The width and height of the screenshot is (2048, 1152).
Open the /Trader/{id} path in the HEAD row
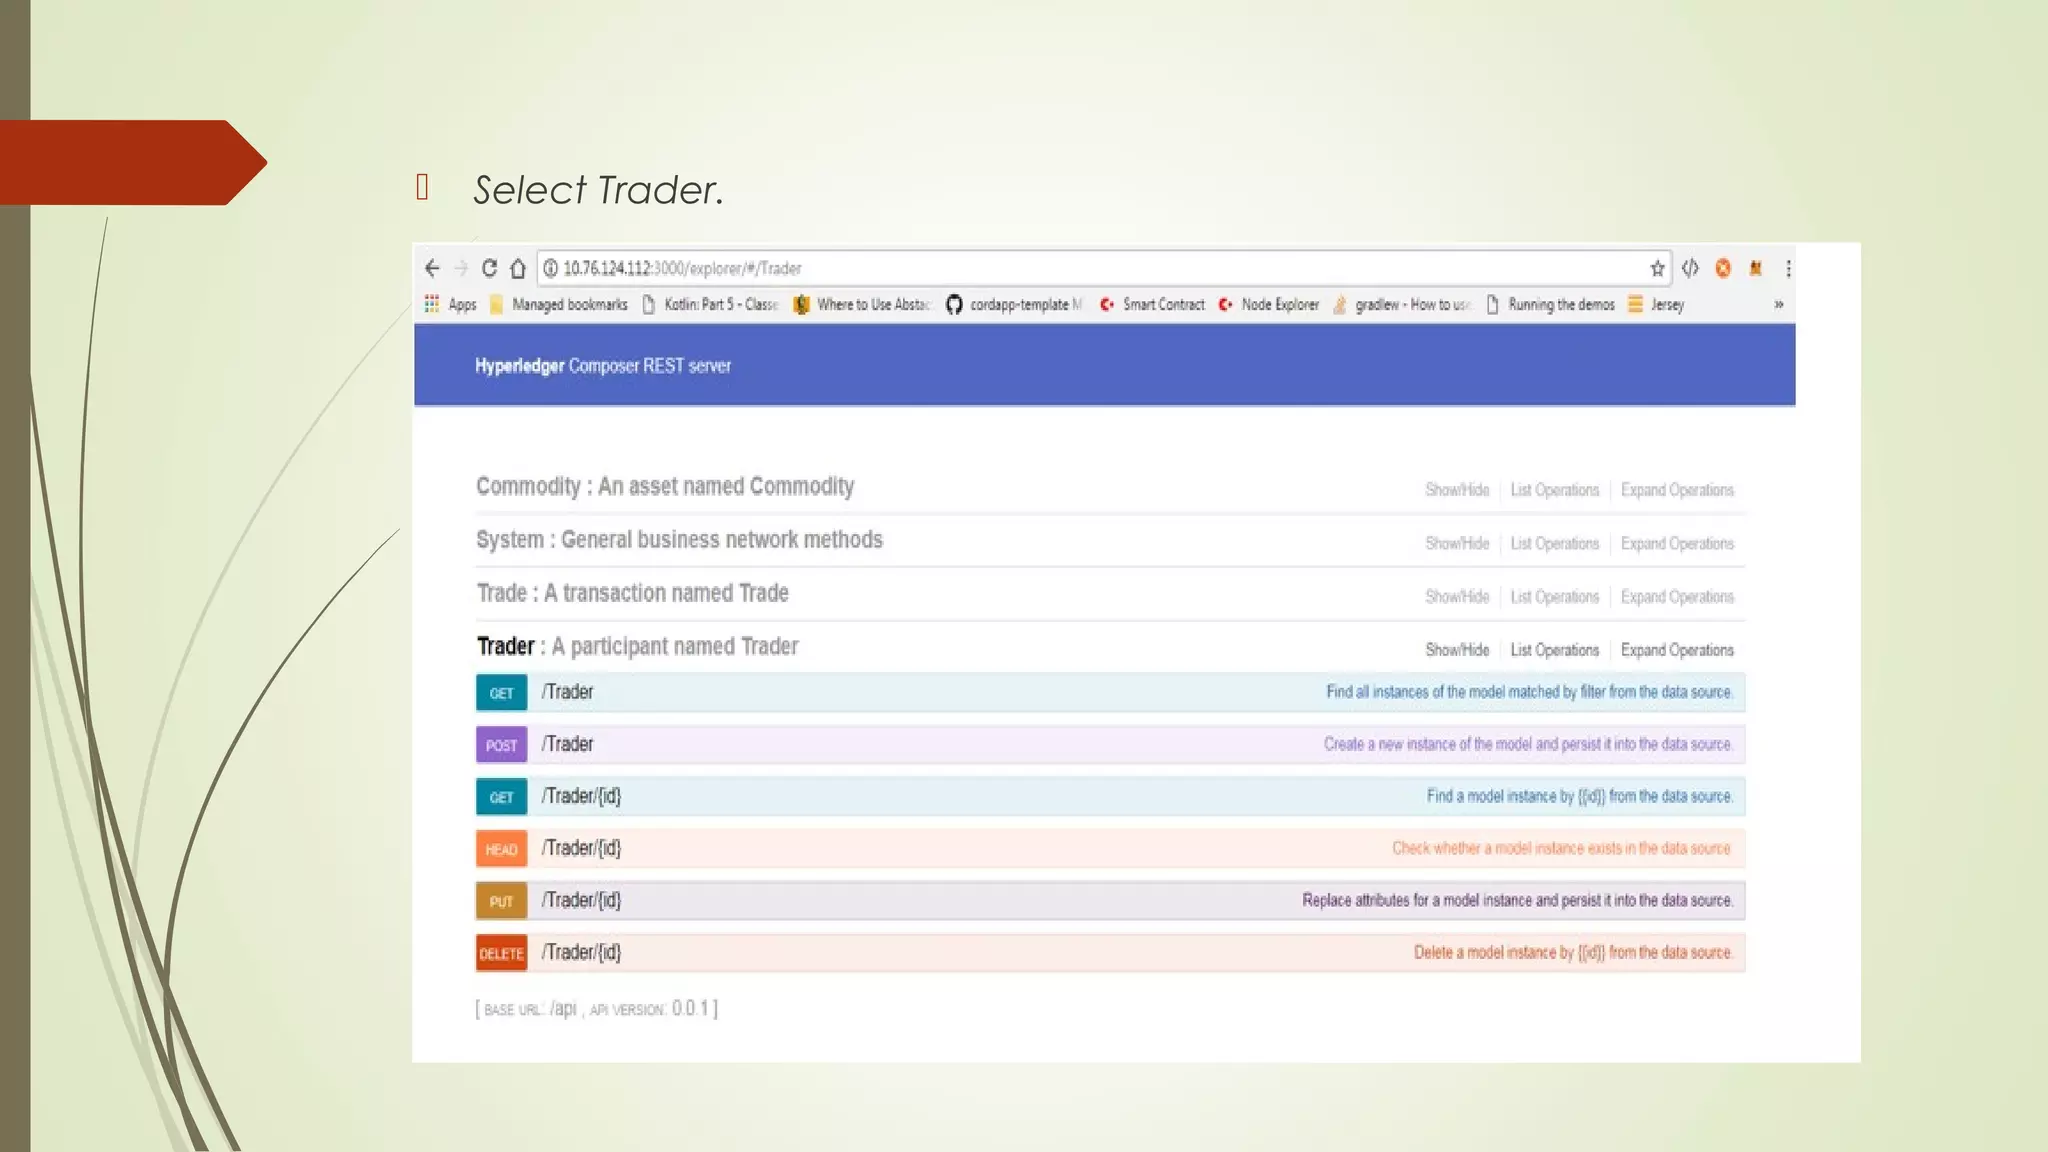(581, 848)
